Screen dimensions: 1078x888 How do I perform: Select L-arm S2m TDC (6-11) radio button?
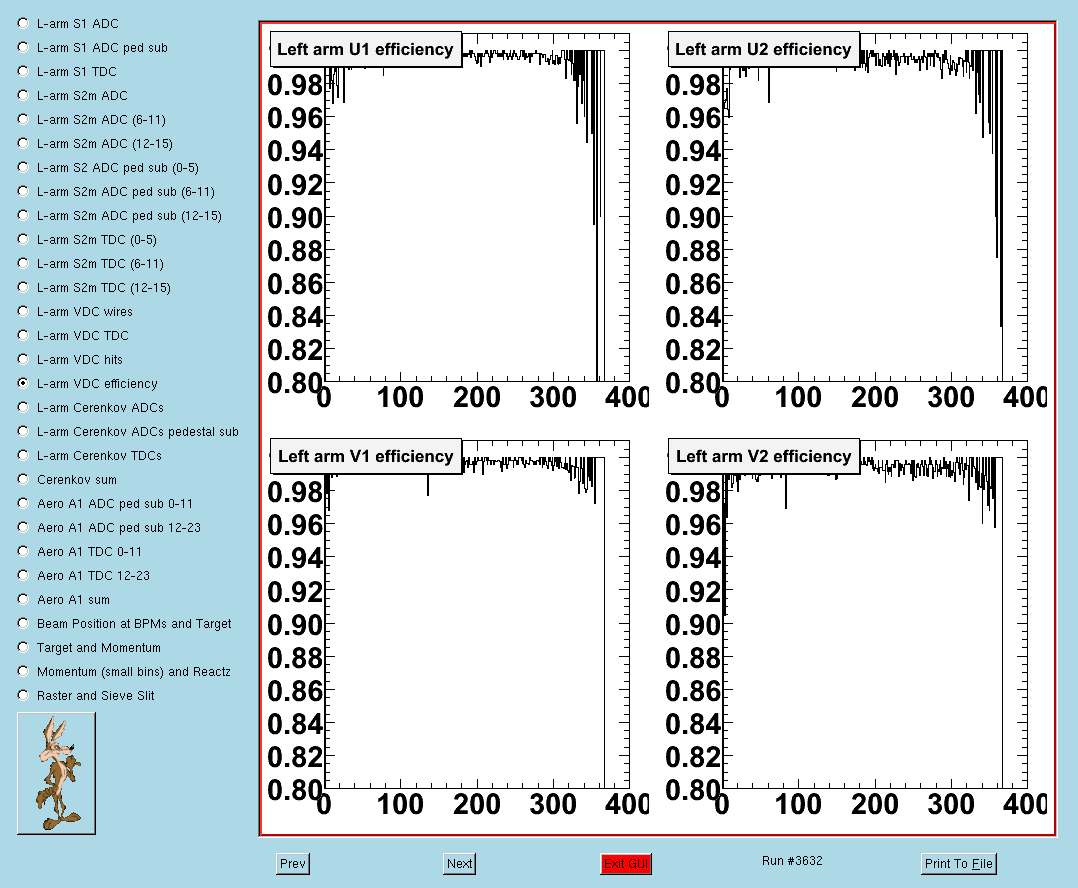[23, 264]
